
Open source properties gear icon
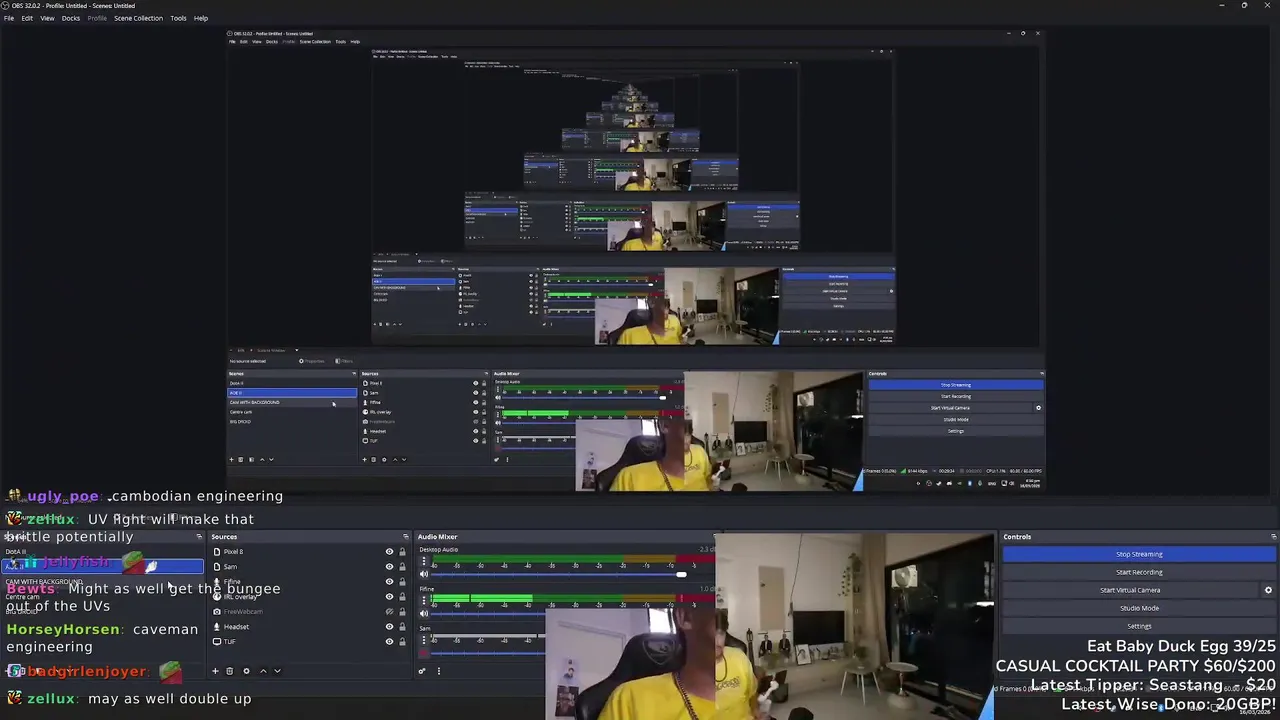click(246, 671)
